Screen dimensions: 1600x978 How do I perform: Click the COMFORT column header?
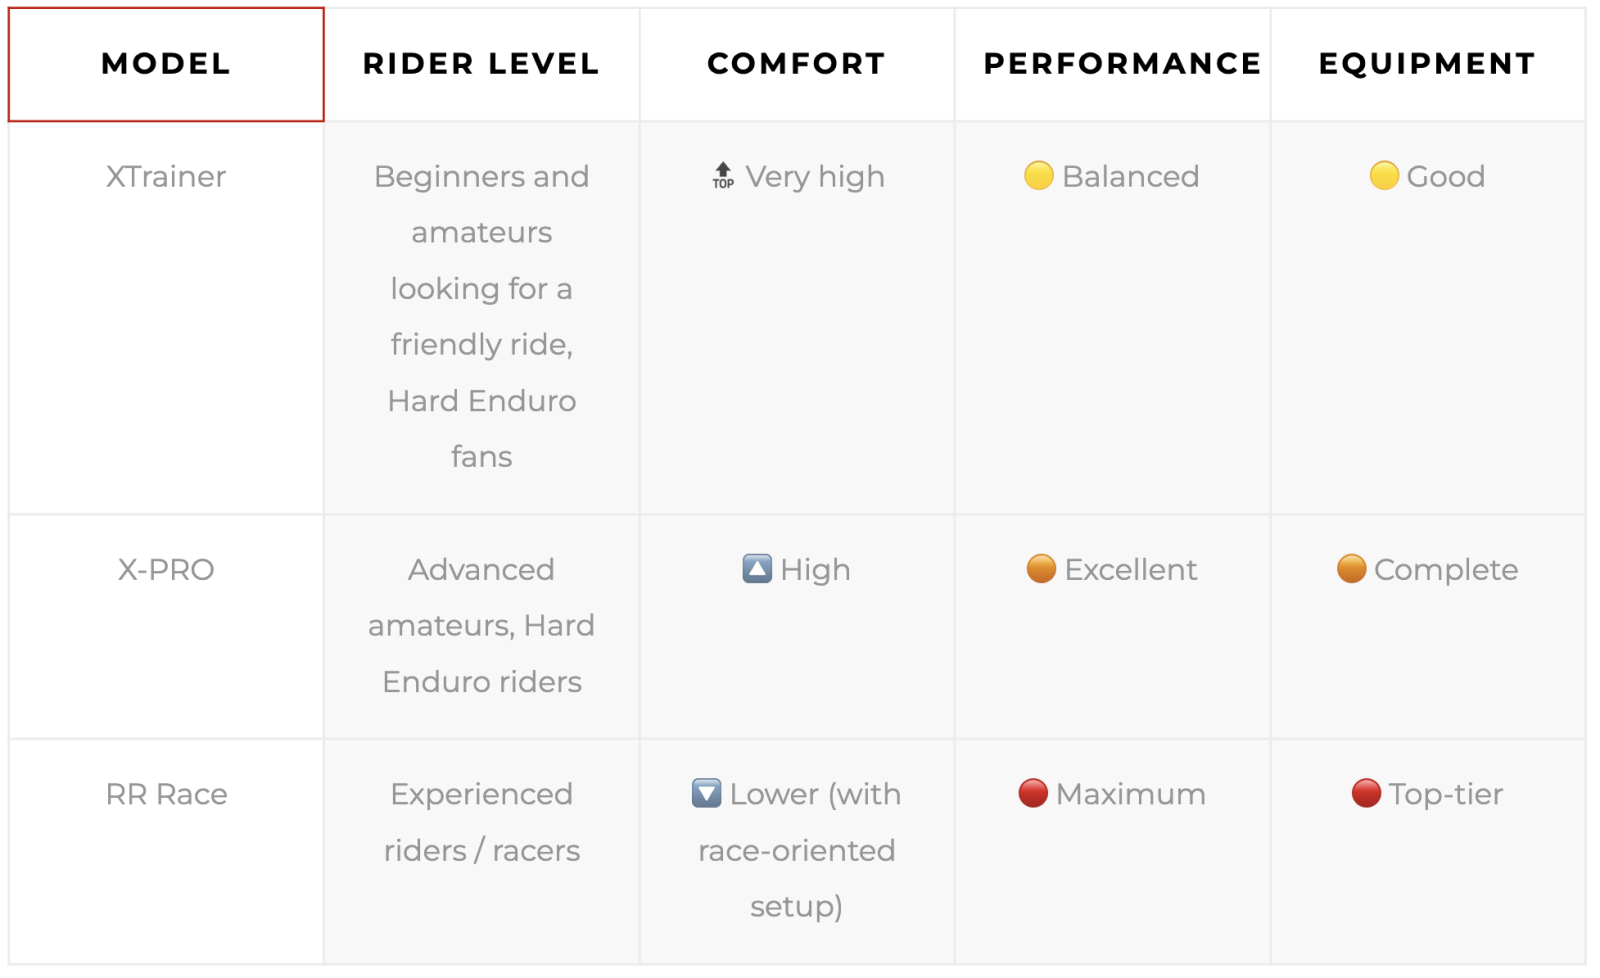point(797,65)
